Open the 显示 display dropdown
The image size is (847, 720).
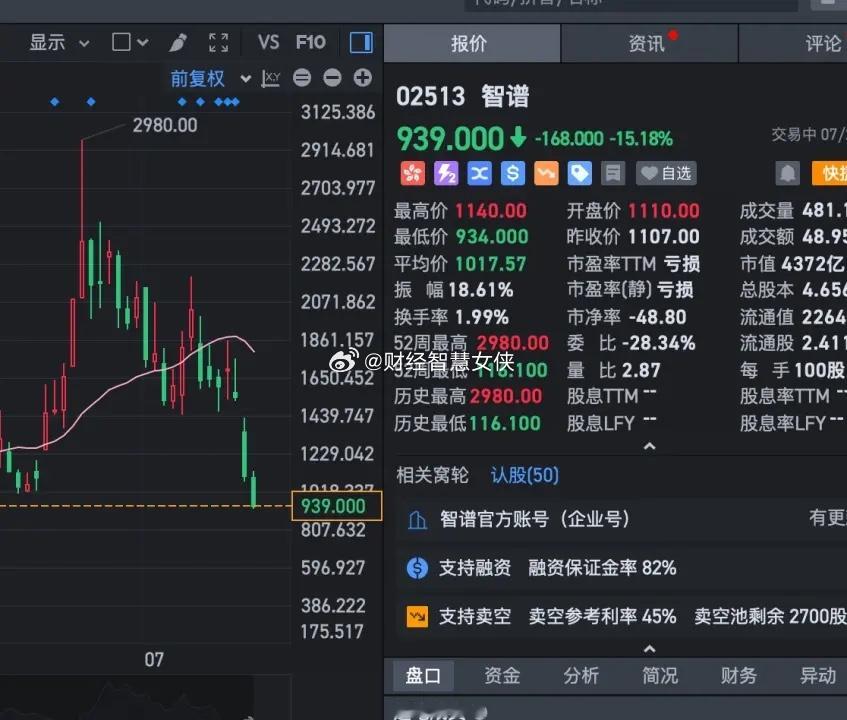pos(59,42)
